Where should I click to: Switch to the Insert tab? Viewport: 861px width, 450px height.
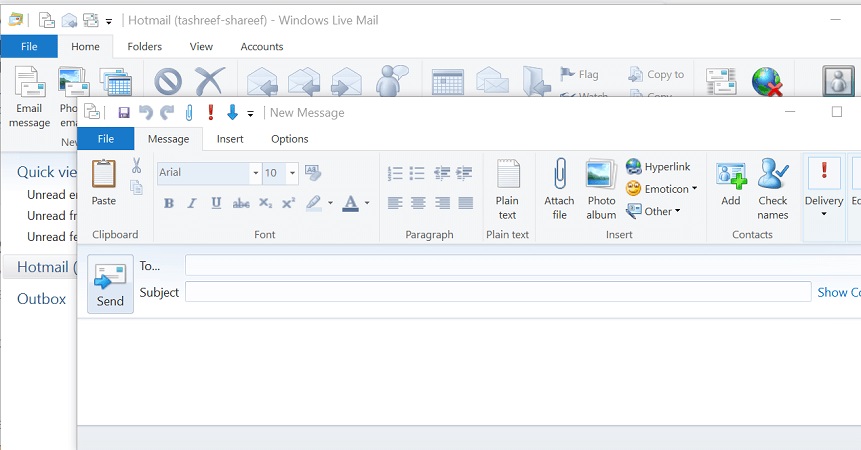230,139
